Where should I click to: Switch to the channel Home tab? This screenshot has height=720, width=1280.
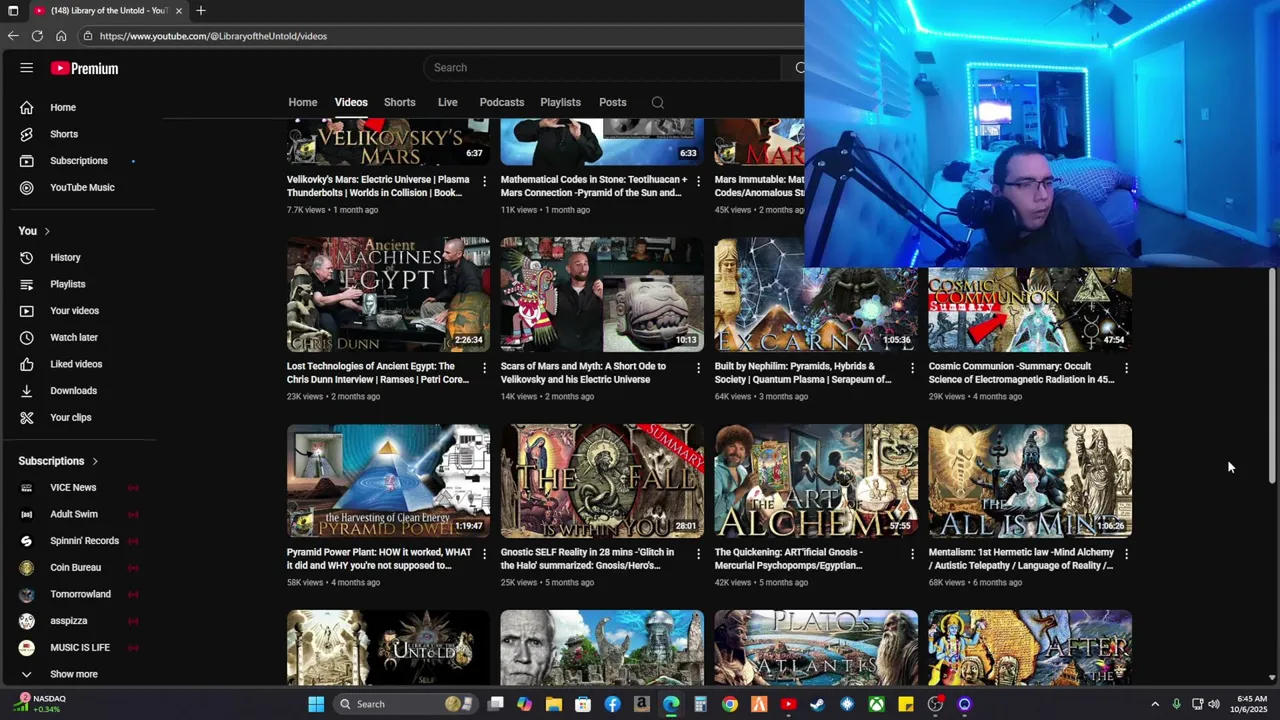pyautogui.click(x=303, y=102)
